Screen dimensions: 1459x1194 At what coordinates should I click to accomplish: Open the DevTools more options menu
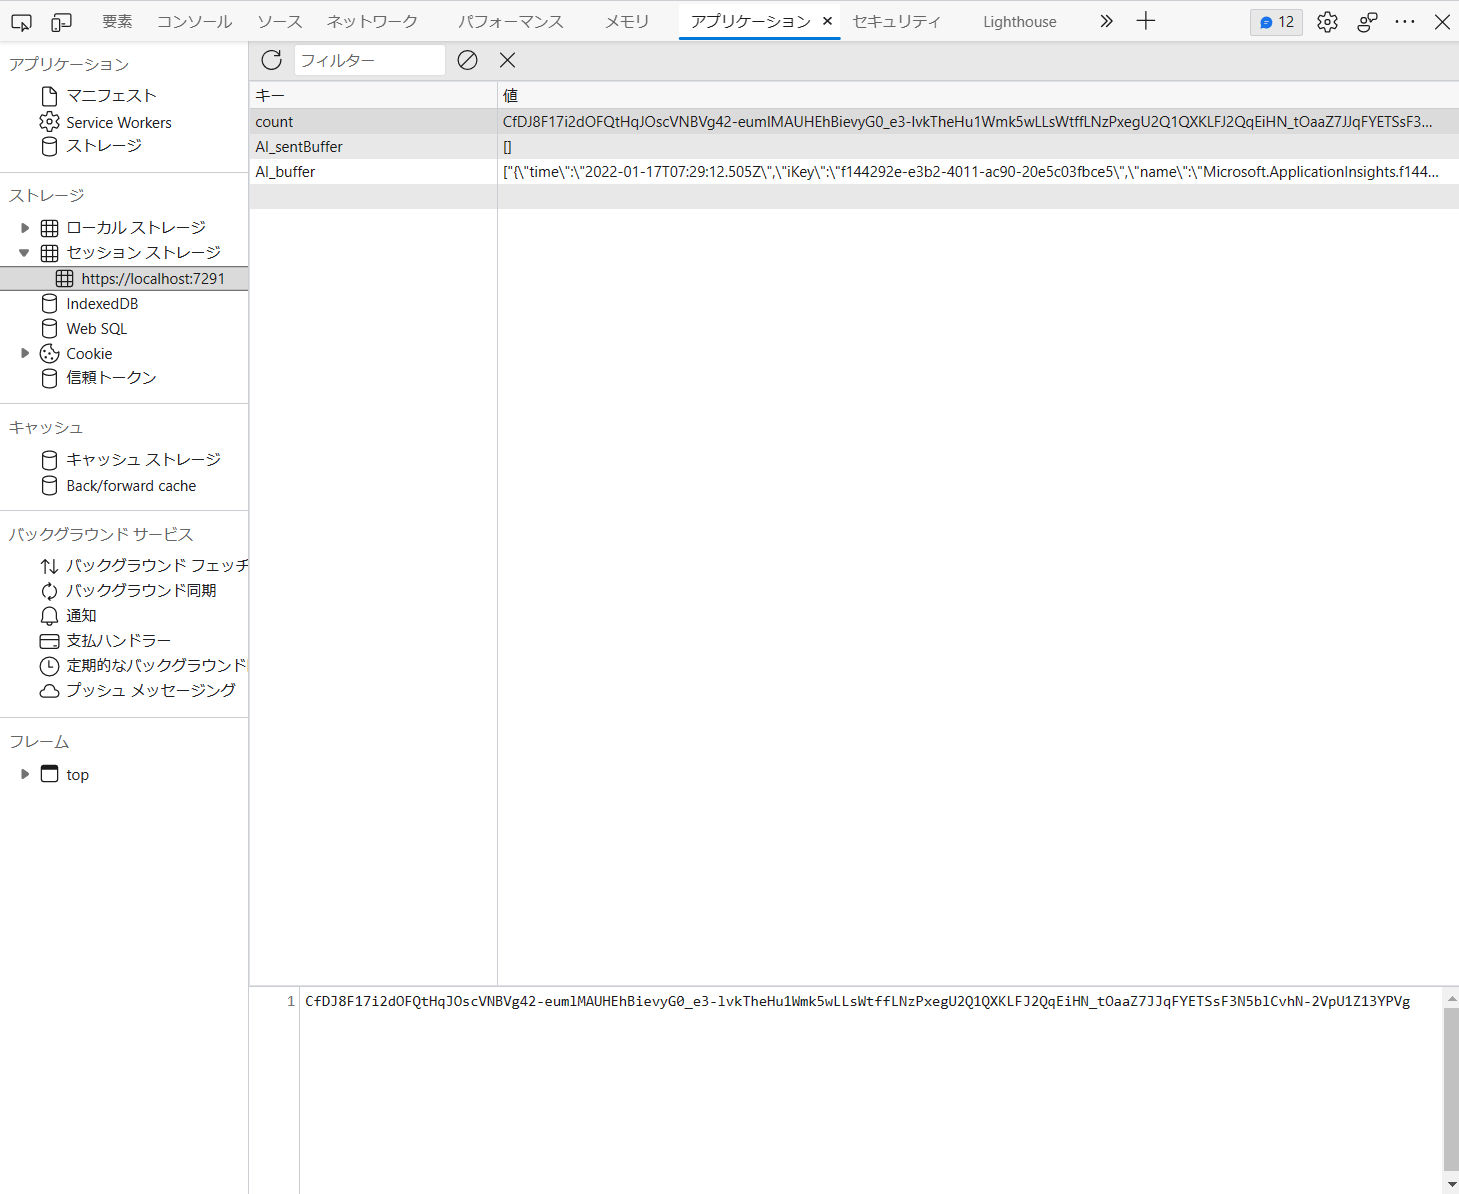pyautogui.click(x=1405, y=22)
